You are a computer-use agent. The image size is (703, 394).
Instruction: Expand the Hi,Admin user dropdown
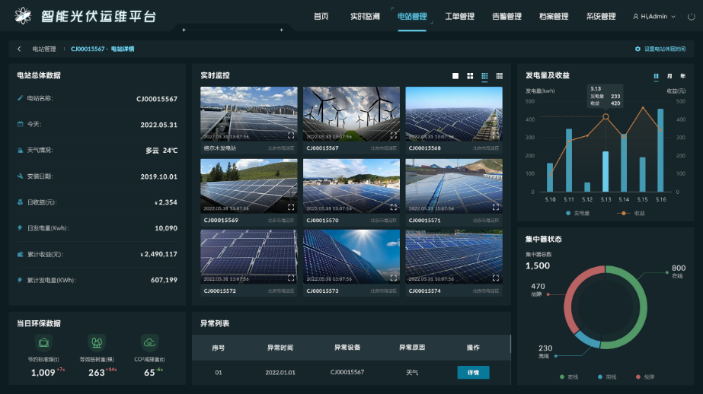(654, 17)
